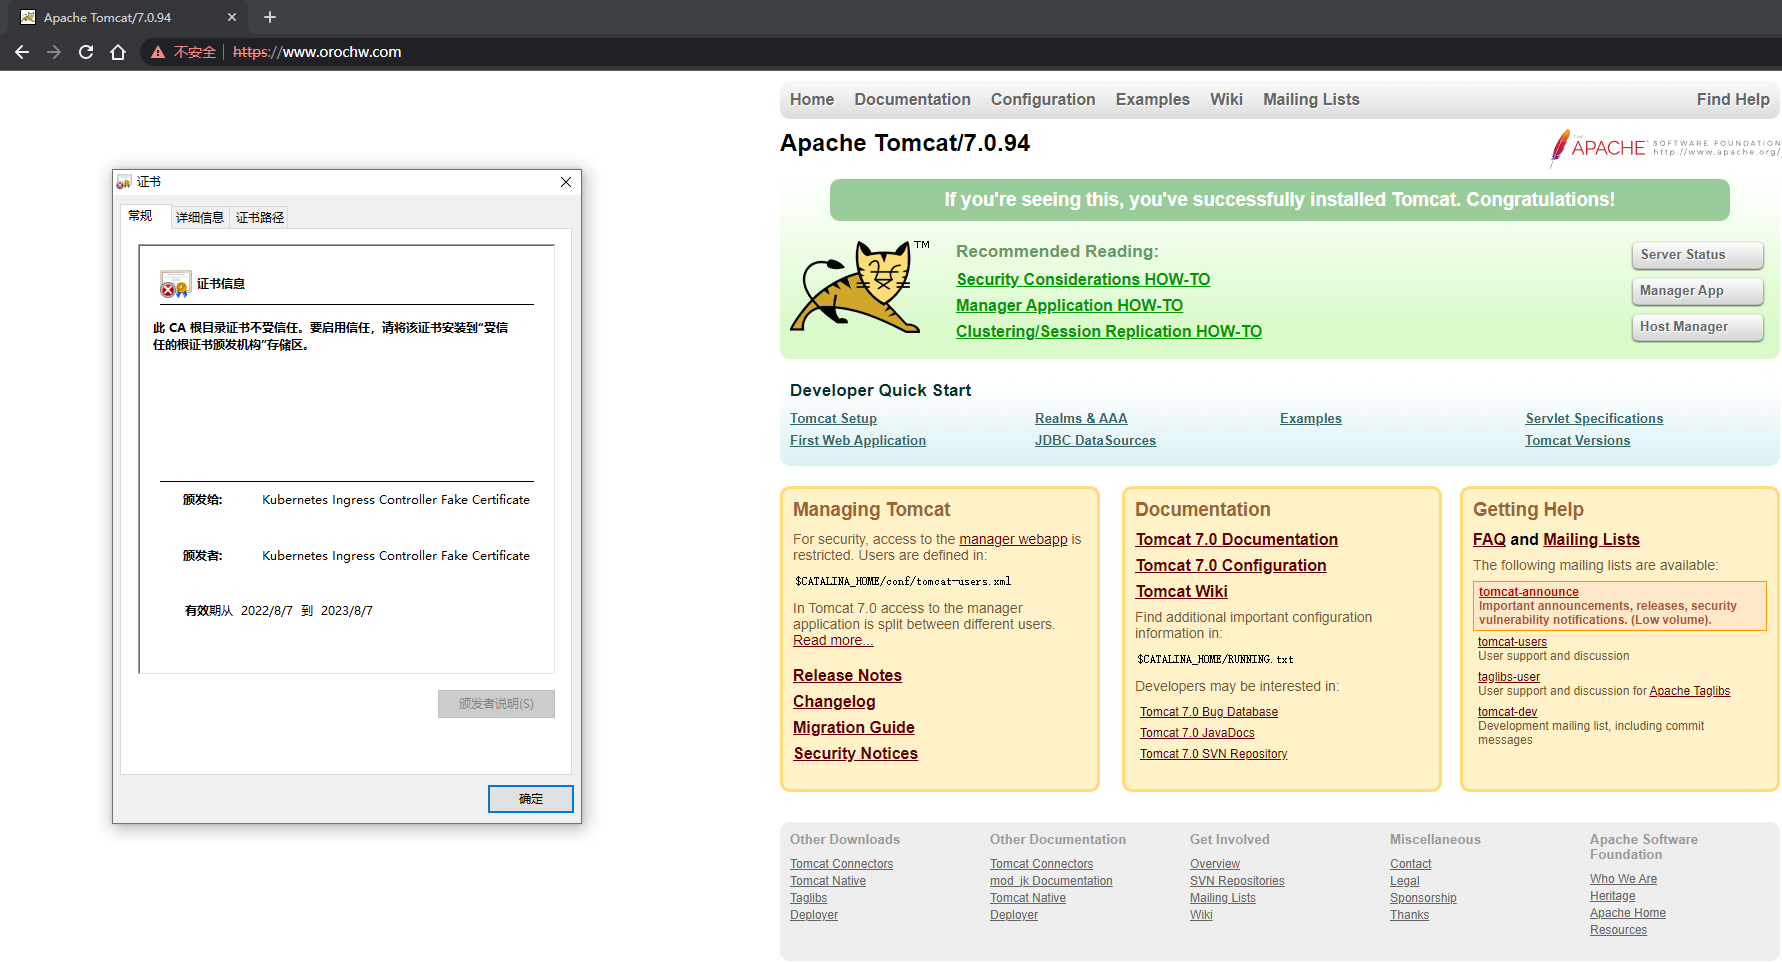Open Tomcat Versions link
Screen dimensions: 1782x963
1577,440
